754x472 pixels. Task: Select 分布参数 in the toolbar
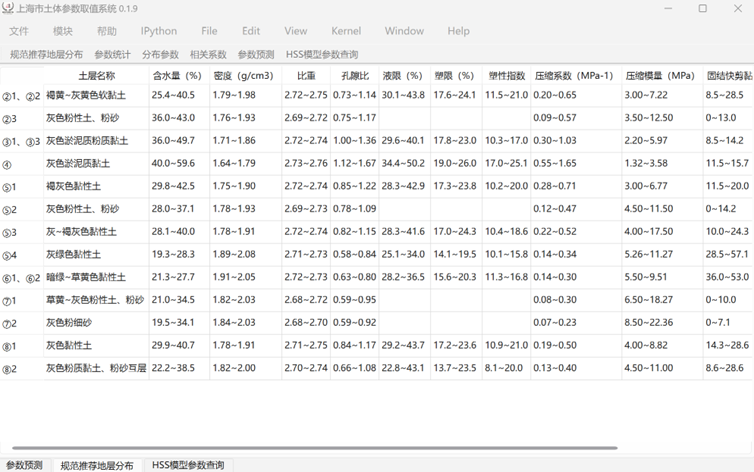coord(160,55)
